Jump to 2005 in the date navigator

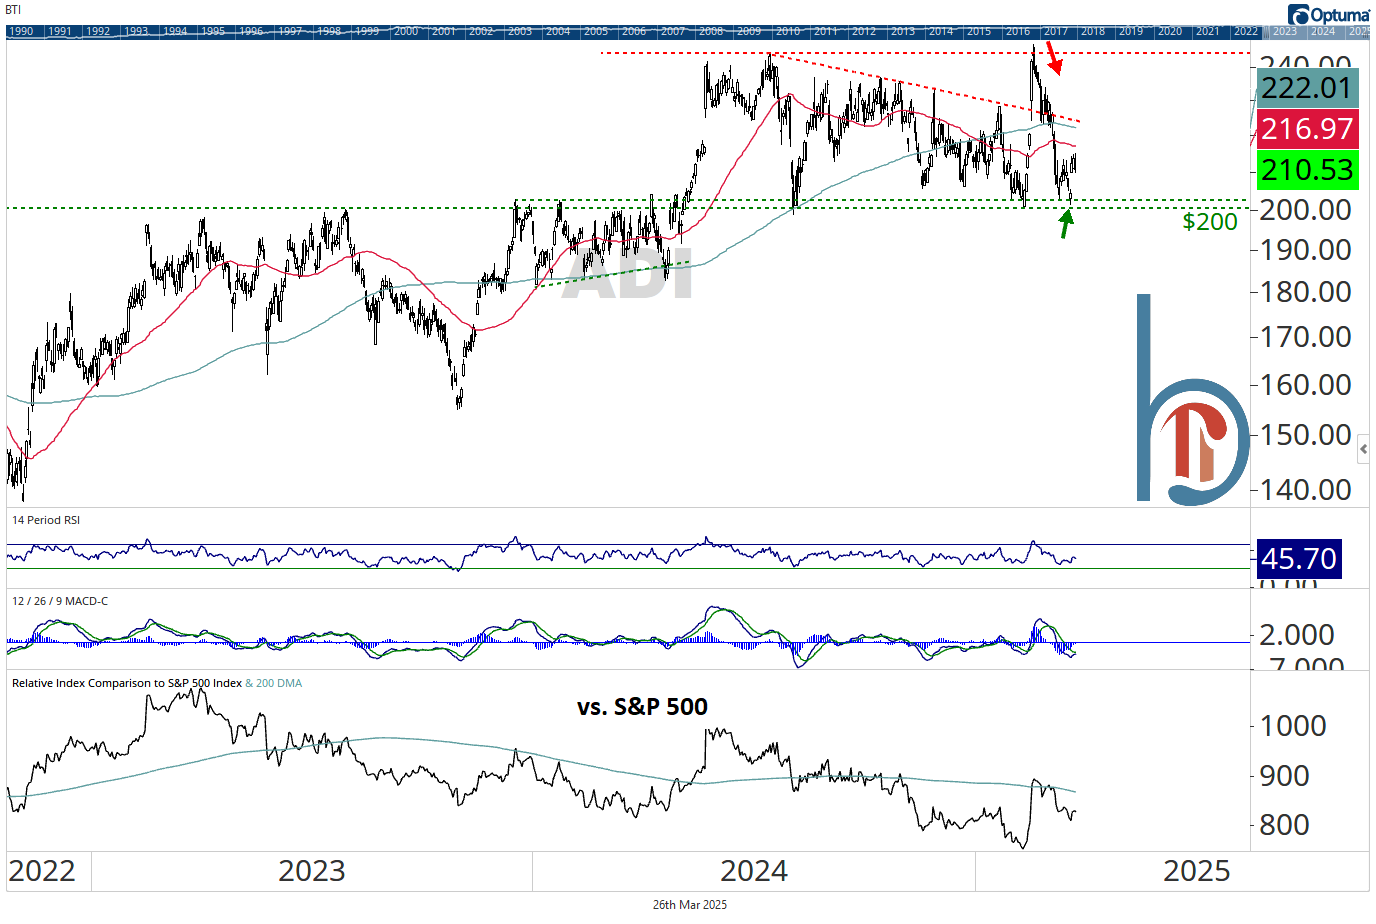coord(597,32)
